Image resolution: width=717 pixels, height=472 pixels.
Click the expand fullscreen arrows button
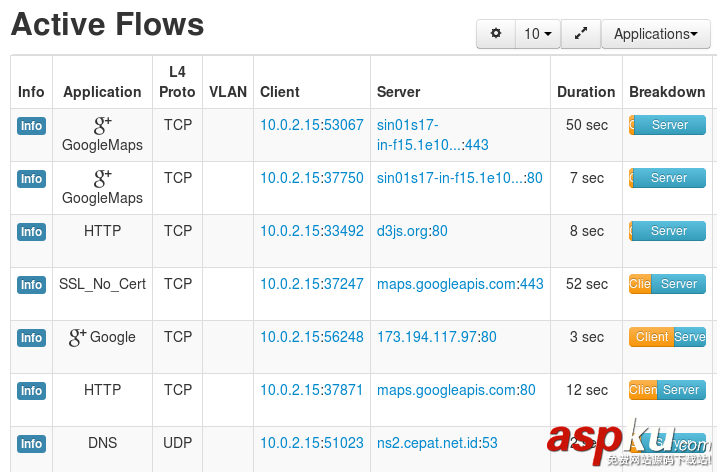pyautogui.click(x=581, y=34)
